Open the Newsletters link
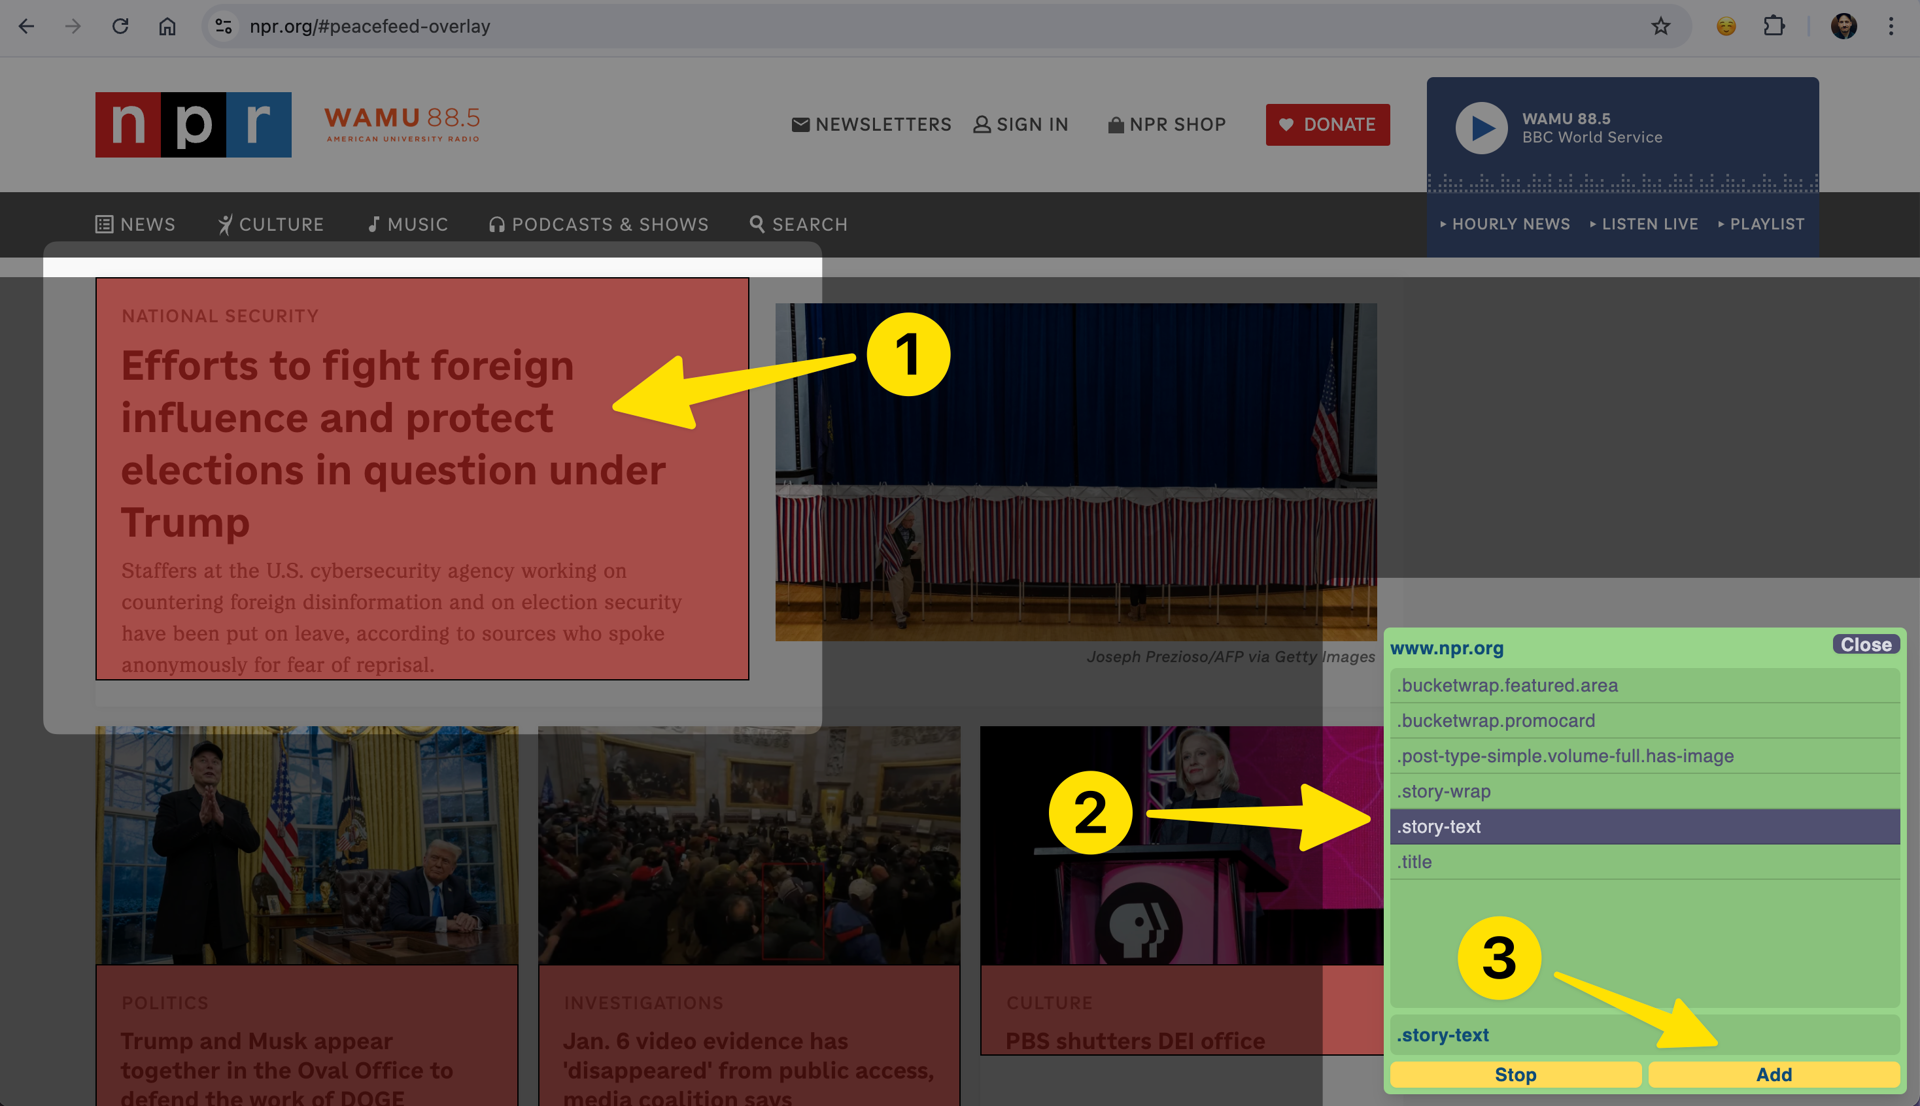The width and height of the screenshot is (1920, 1106). (x=871, y=124)
